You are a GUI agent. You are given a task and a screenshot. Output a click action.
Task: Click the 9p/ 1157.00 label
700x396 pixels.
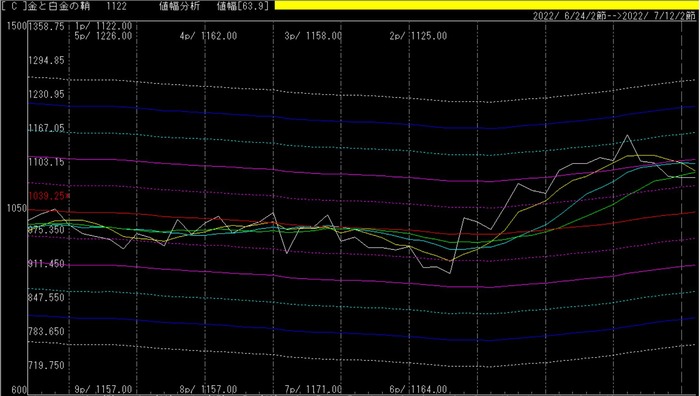104,390
